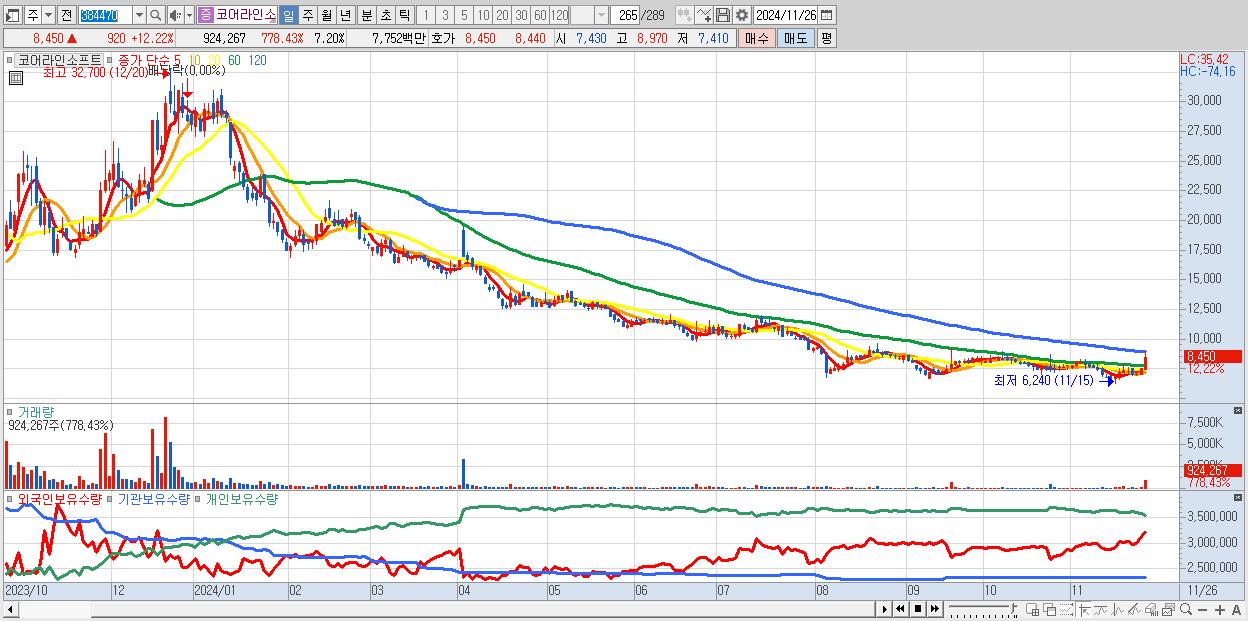Click the 코어라인소프트 stock label on chart

(x=59, y=60)
